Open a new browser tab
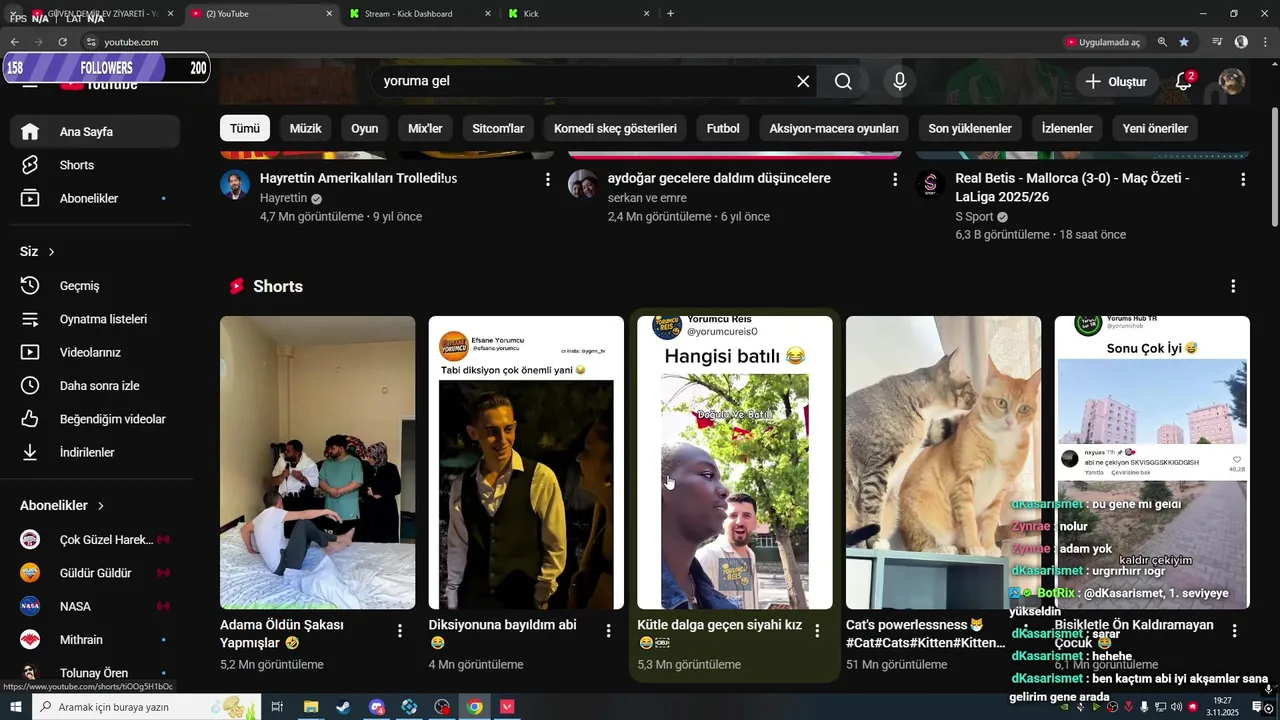Viewport: 1280px width, 720px height. [670, 14]
